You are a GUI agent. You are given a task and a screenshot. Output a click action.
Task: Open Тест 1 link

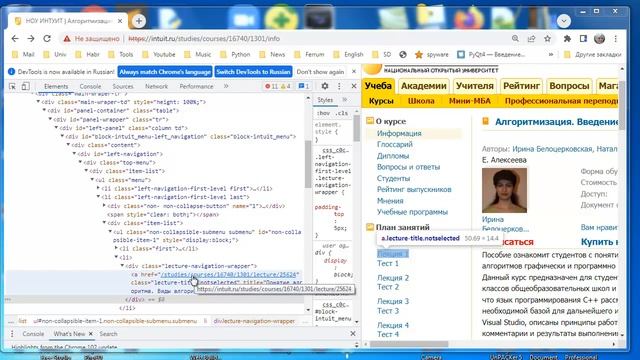pyautogui.click(x=388, y=263)
